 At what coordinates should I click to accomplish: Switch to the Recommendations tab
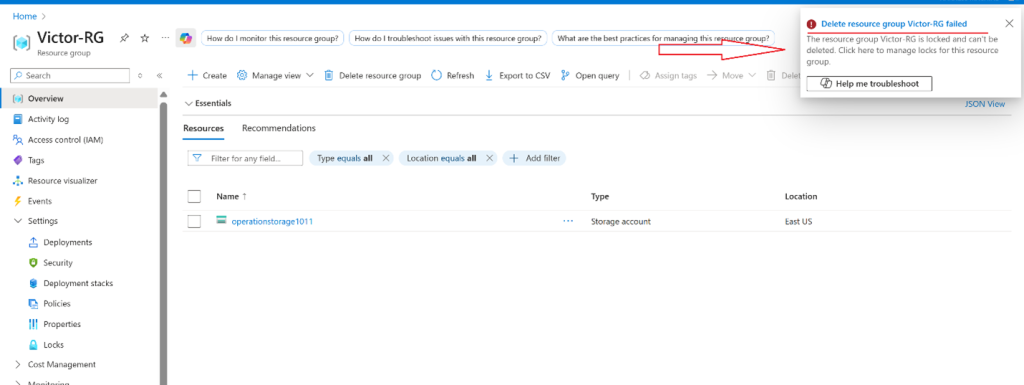pyautogui.click(x=279, y=129)
